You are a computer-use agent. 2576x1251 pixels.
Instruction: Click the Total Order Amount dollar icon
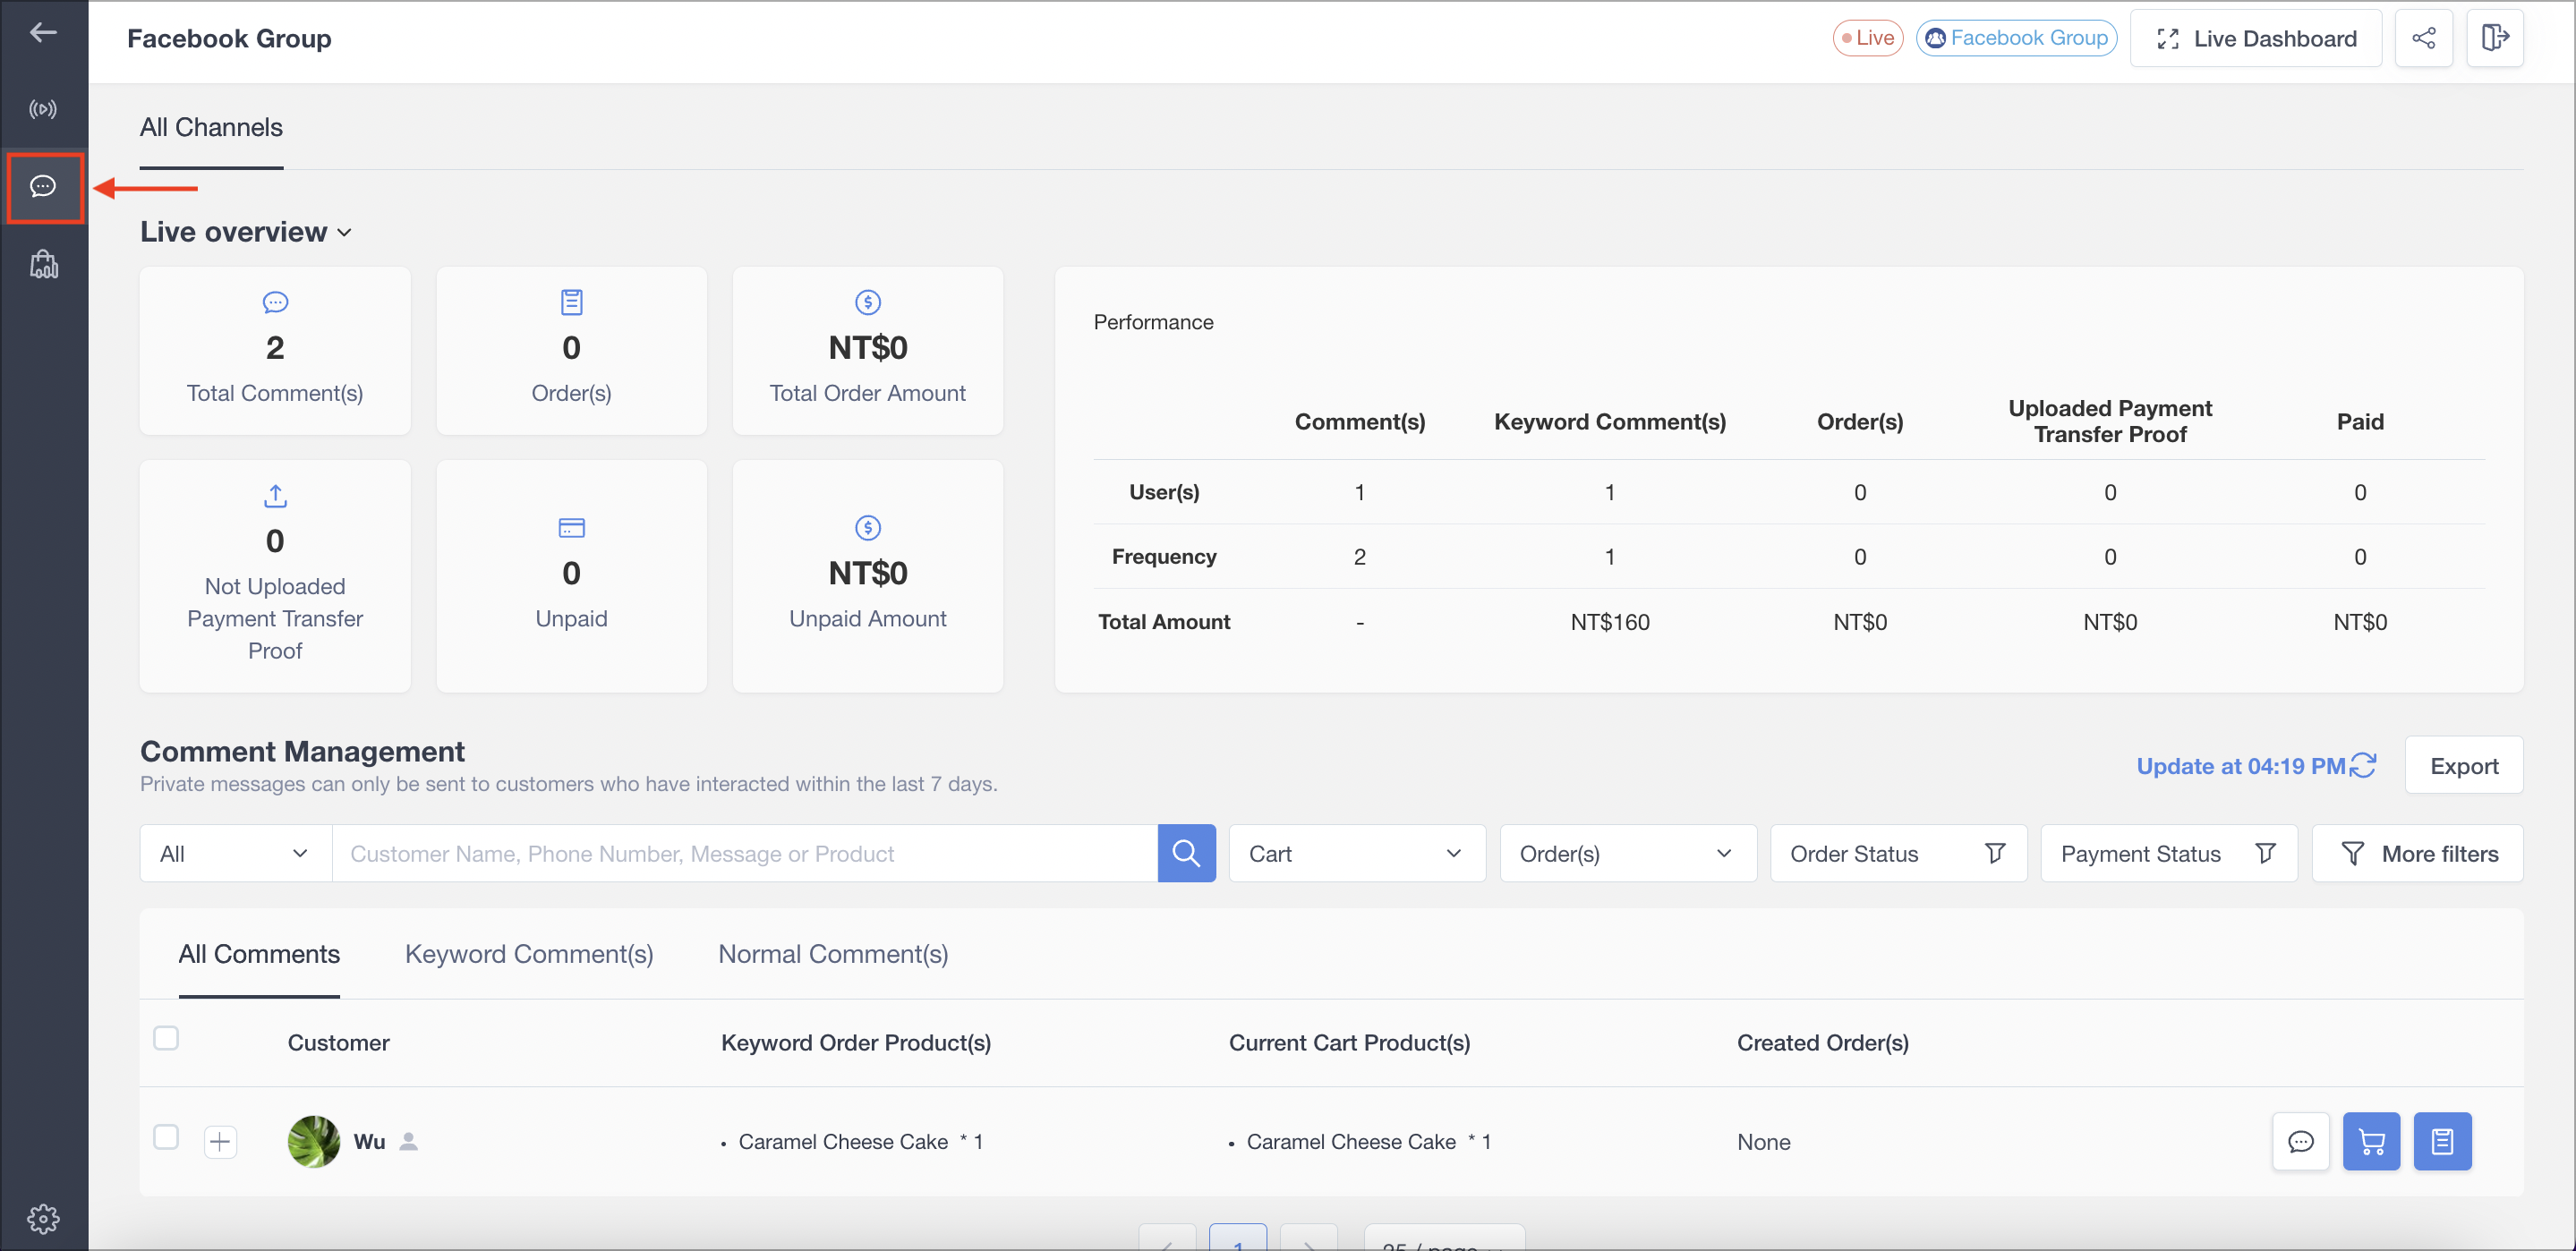[x=867, y=302]
